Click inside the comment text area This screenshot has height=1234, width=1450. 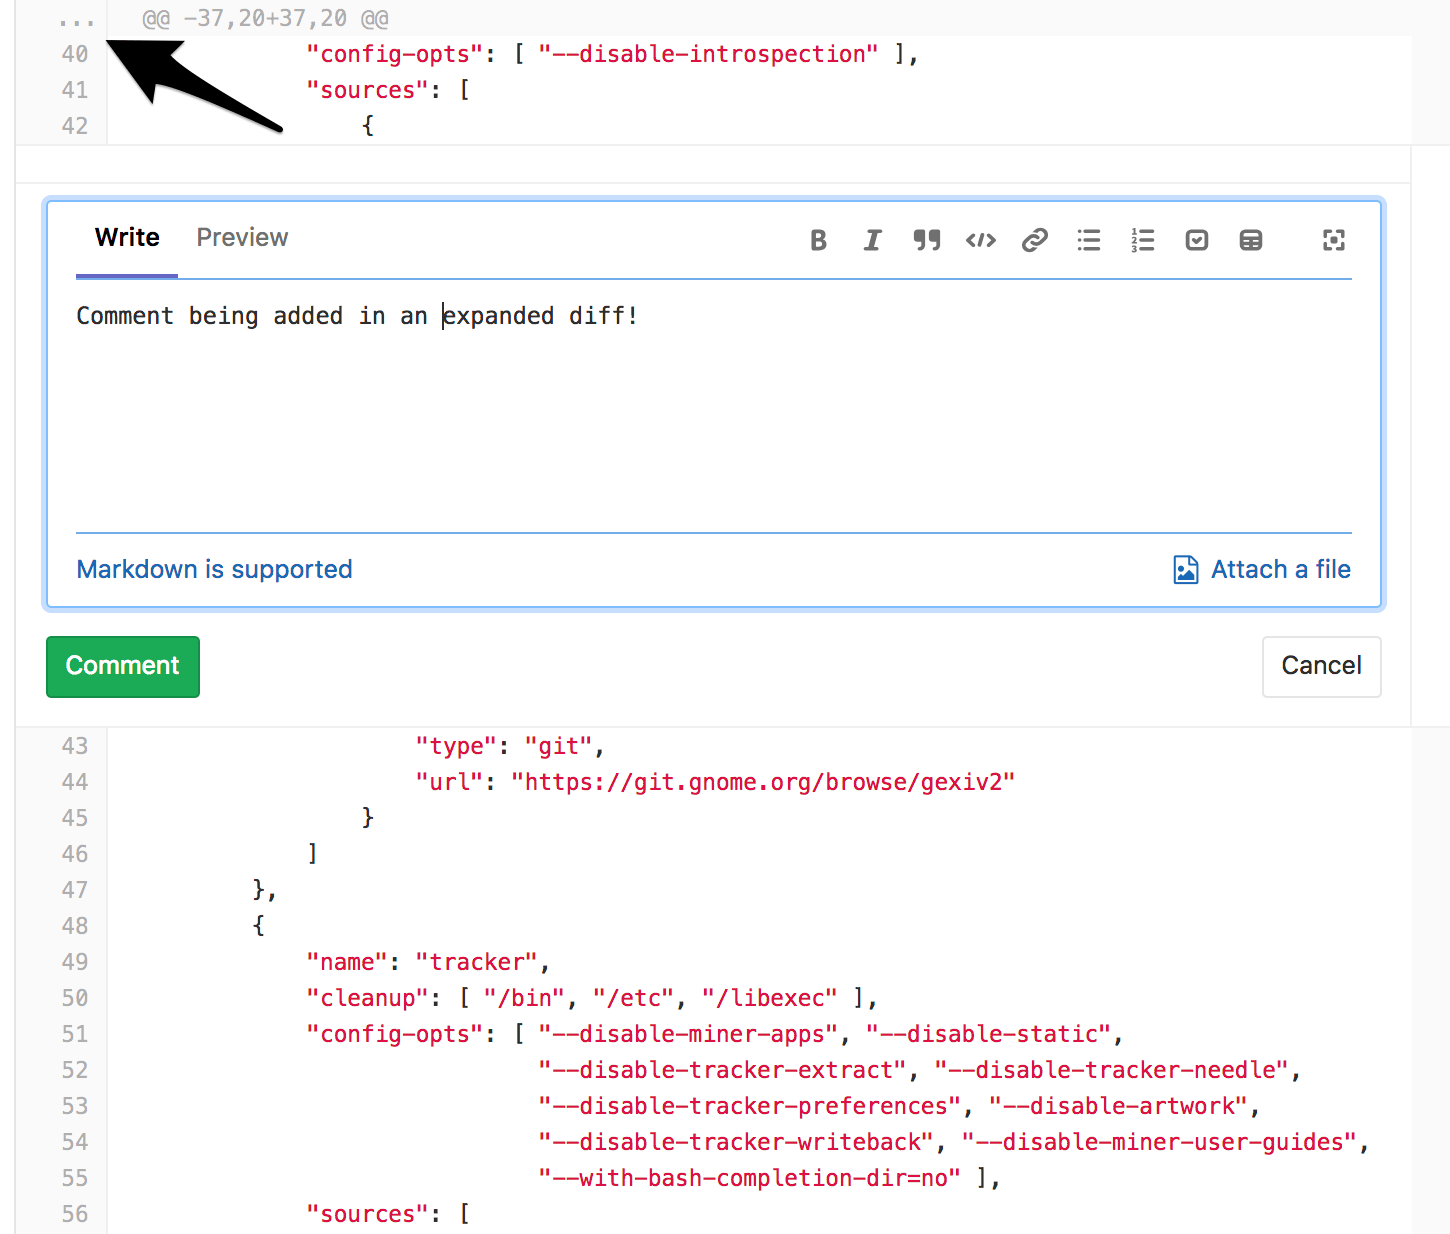coord(712,420)
